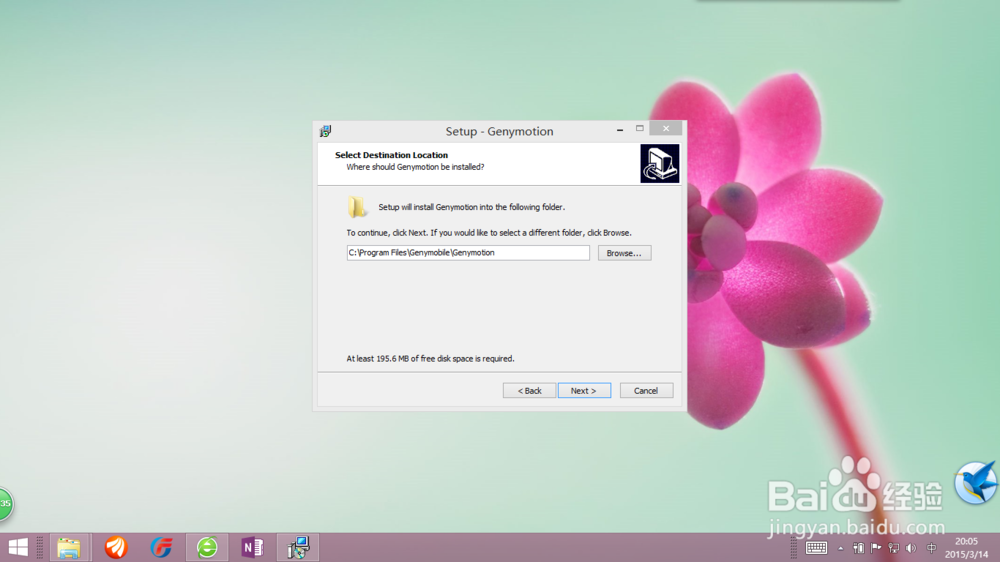This screenshot has width=1000, height=562.
Task: Show hidden tray icons arrow
Action: [x=841, y=549]
